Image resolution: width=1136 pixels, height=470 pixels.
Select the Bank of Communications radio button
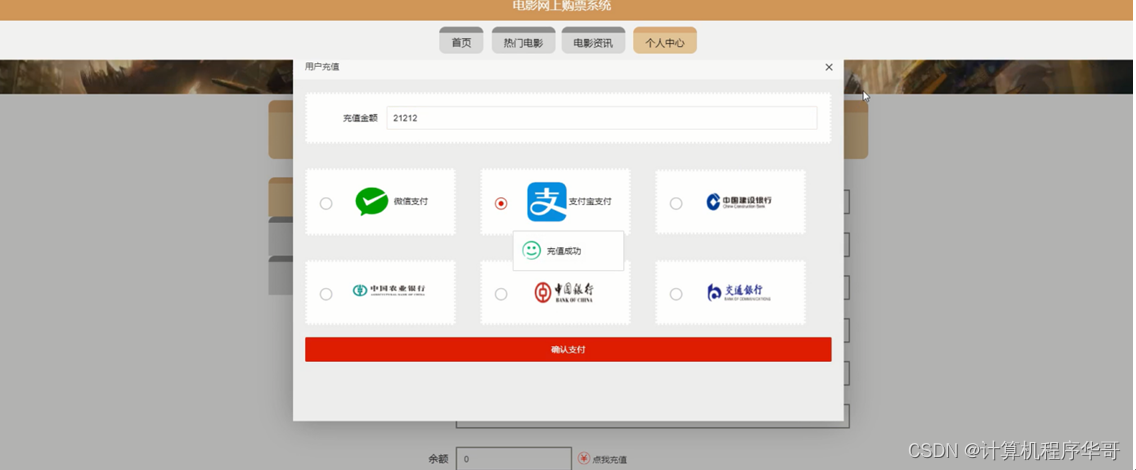pyautogui.click(x=676, y=294)
